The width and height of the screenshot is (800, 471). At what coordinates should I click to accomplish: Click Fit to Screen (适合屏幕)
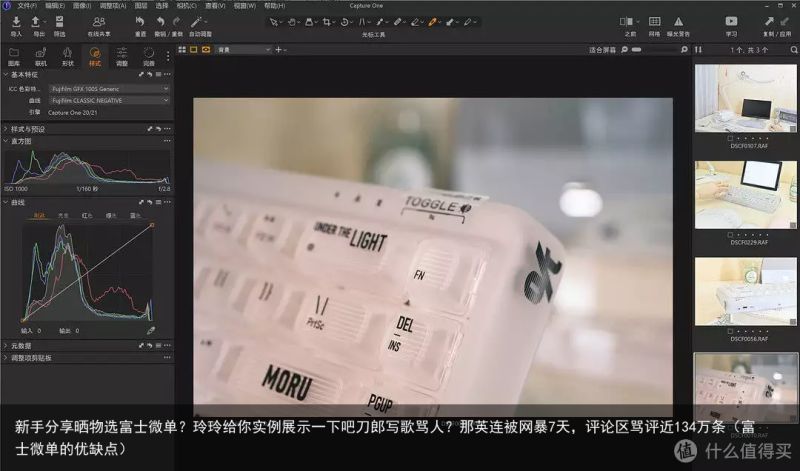[x=602, y=50]
